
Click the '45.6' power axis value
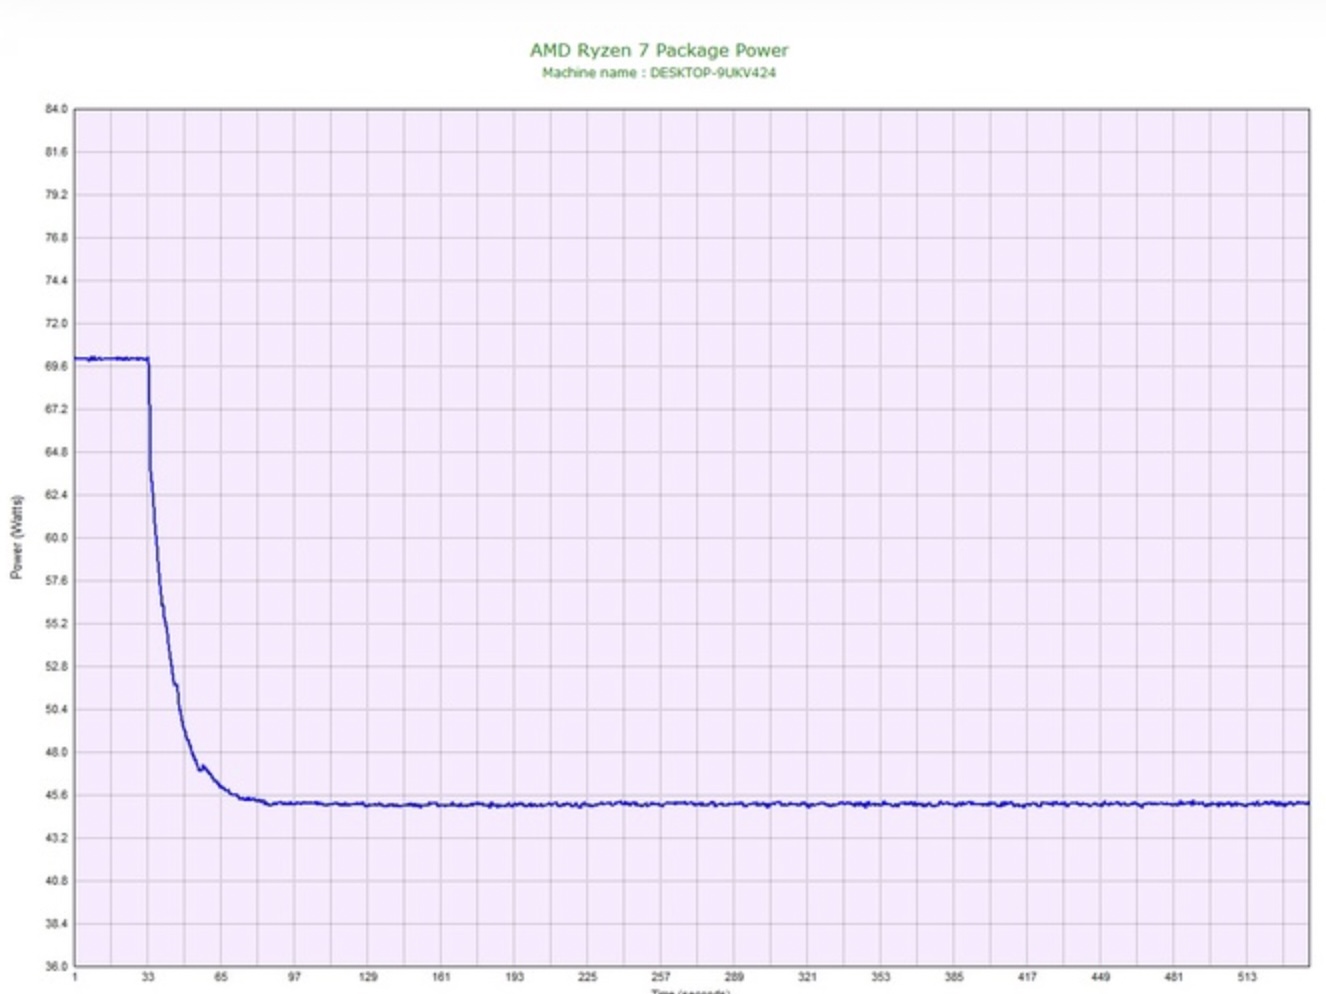(56, 795)
